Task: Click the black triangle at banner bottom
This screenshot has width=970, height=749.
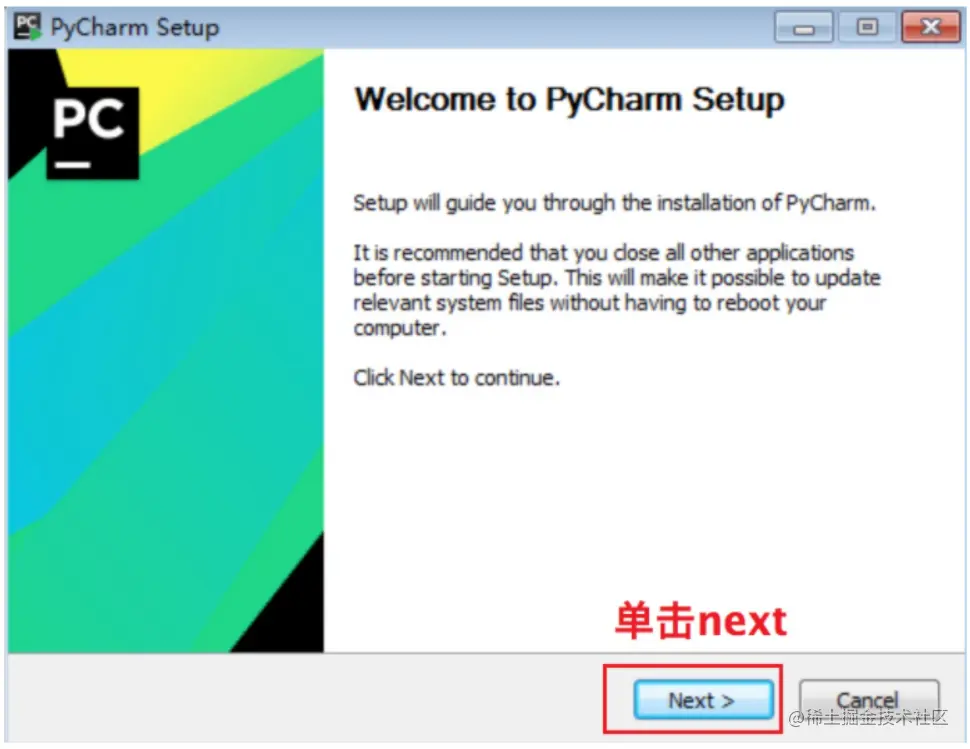Action: click(x=285, y=606)
